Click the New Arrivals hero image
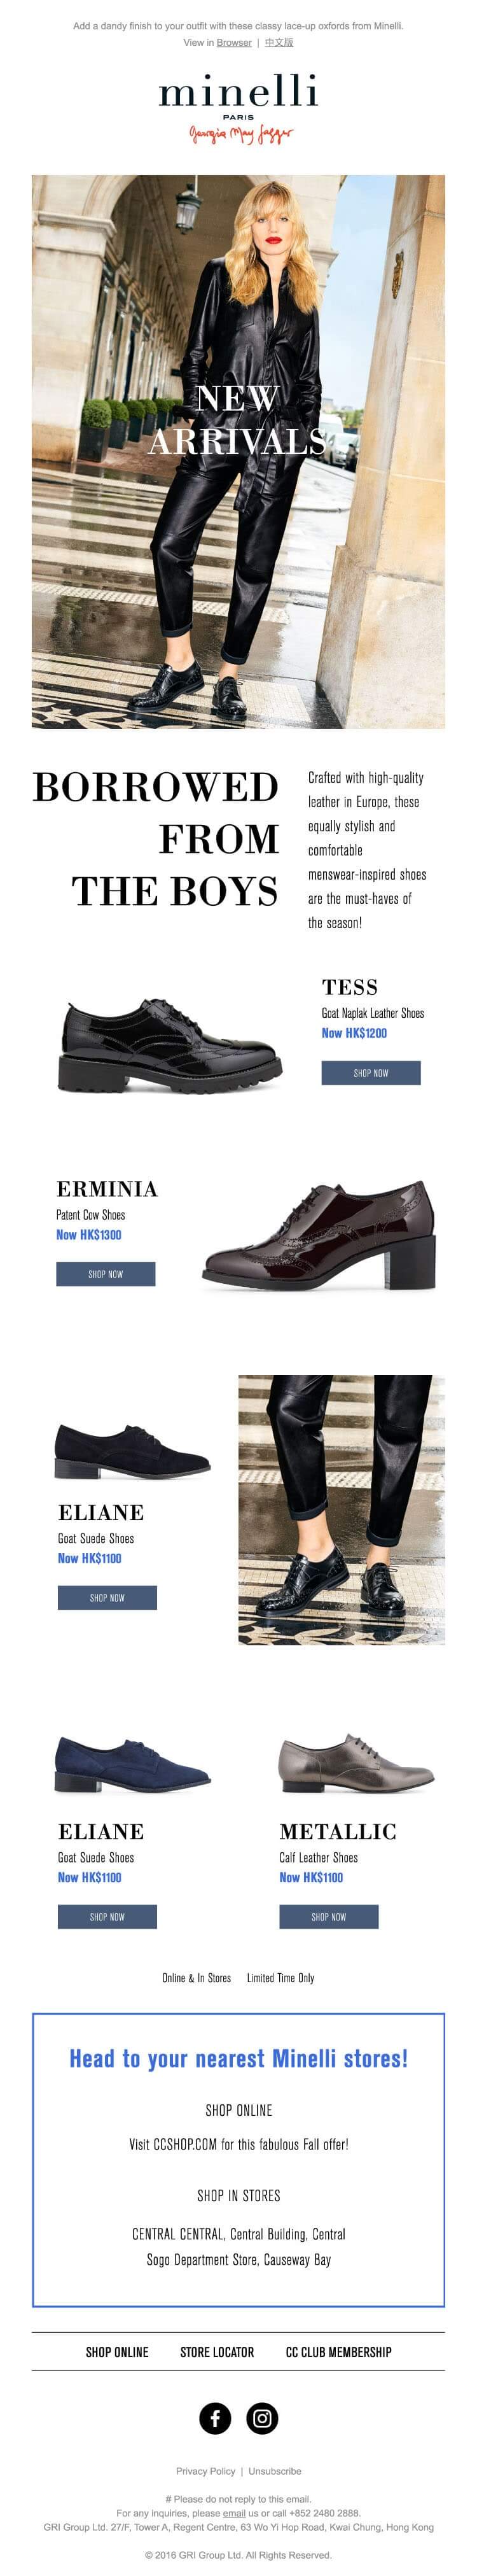This screenshot has width=477, height=2576. coord(238,451)
